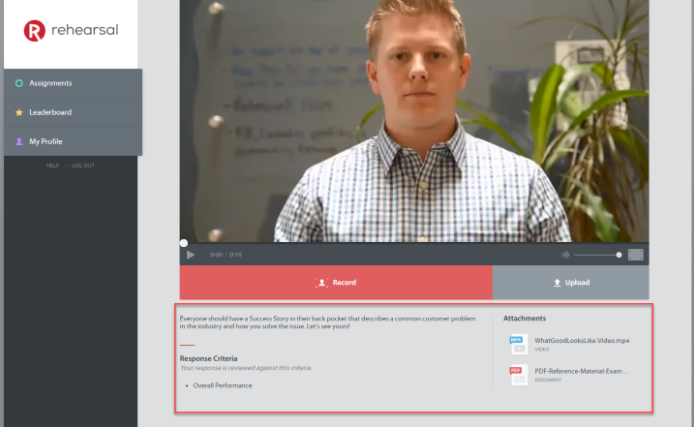Adjust the volume slider handle
This screenshot has height=427, width=694.
click(619, 255)
